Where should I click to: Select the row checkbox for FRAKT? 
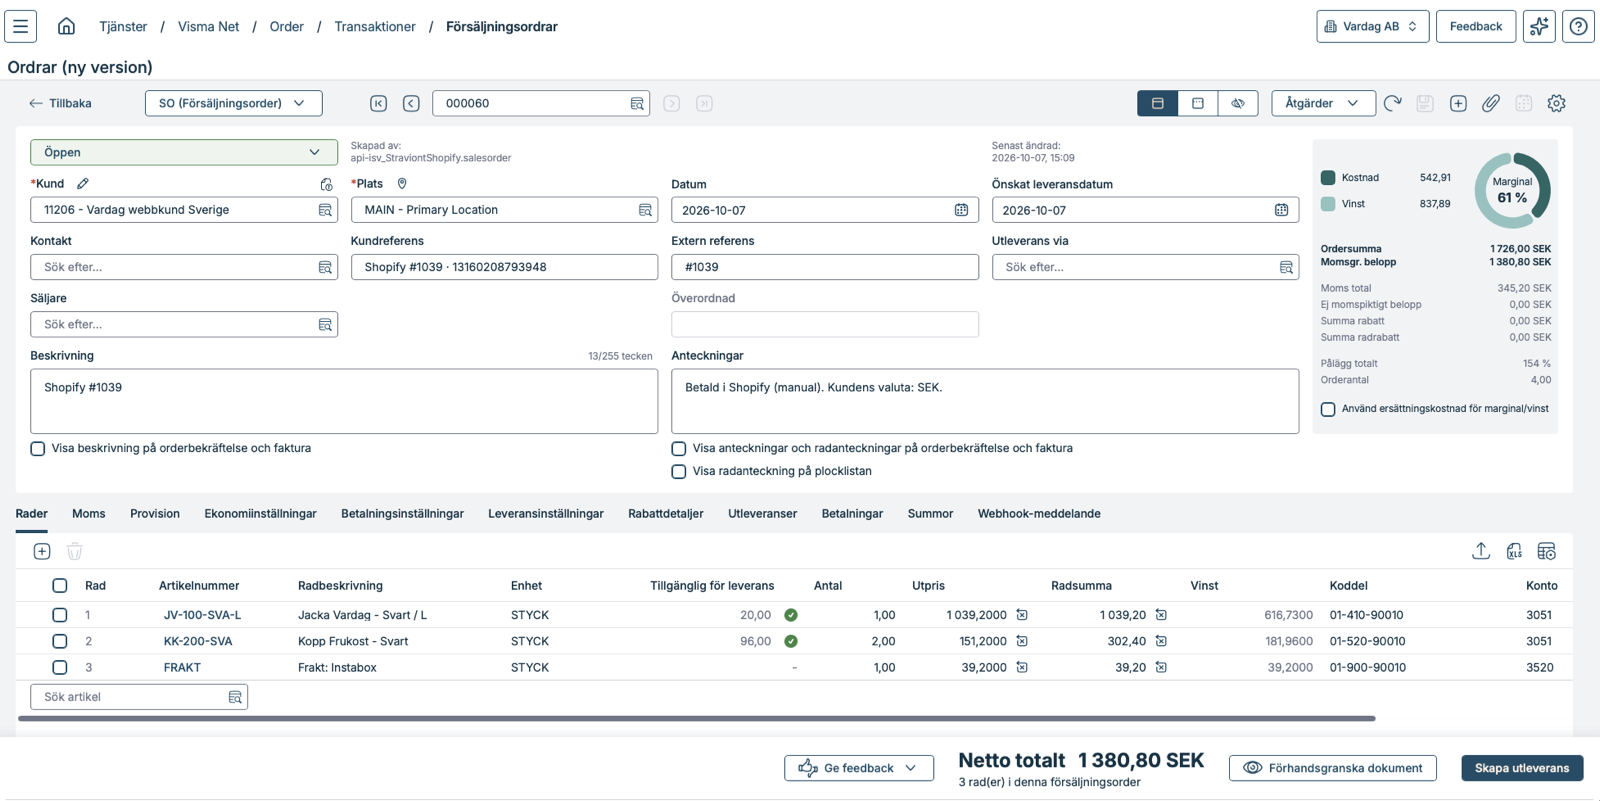[x=60, y=667]
